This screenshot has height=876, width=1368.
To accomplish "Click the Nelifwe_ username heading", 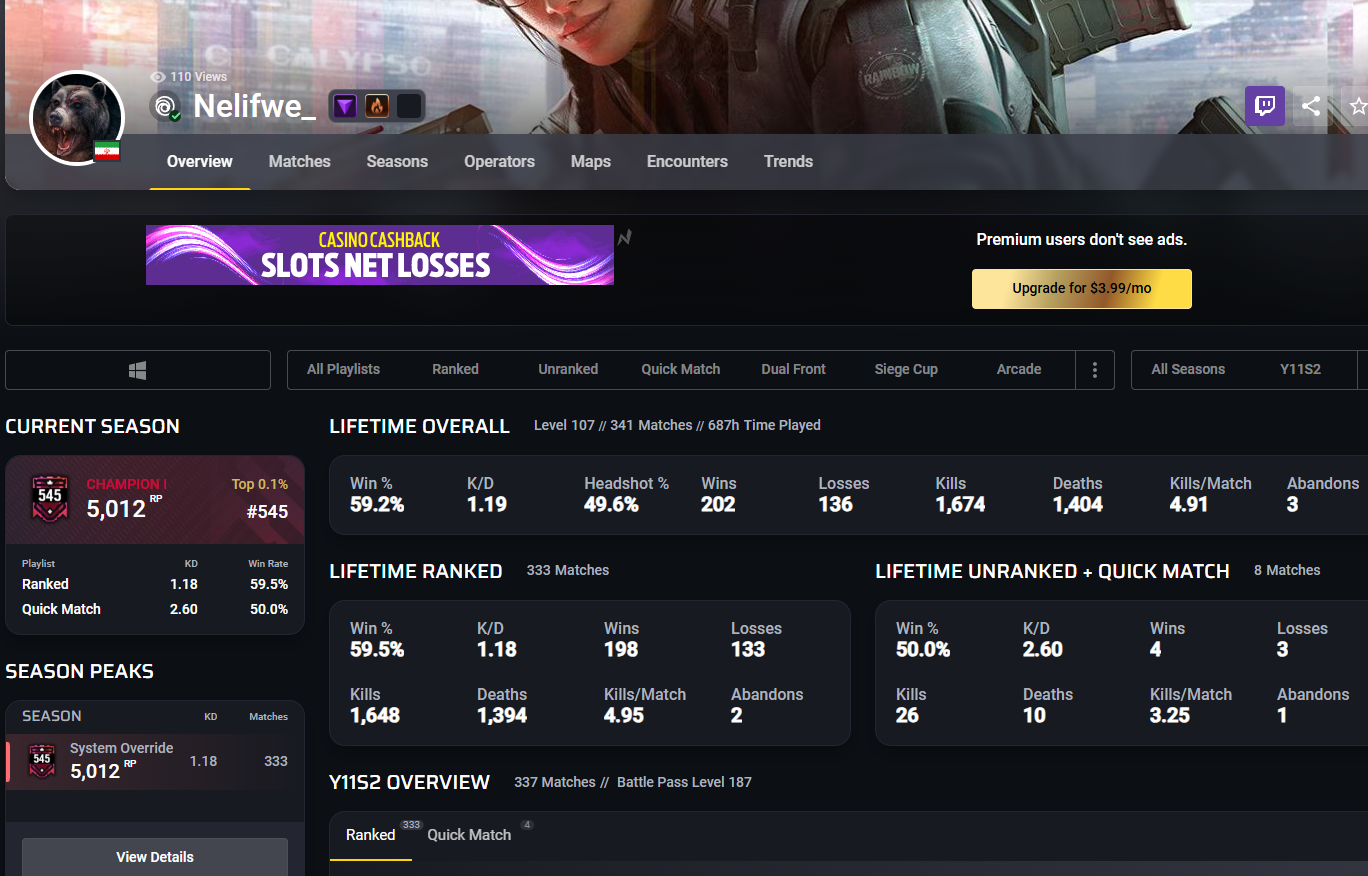I will (x=254, y=106).
